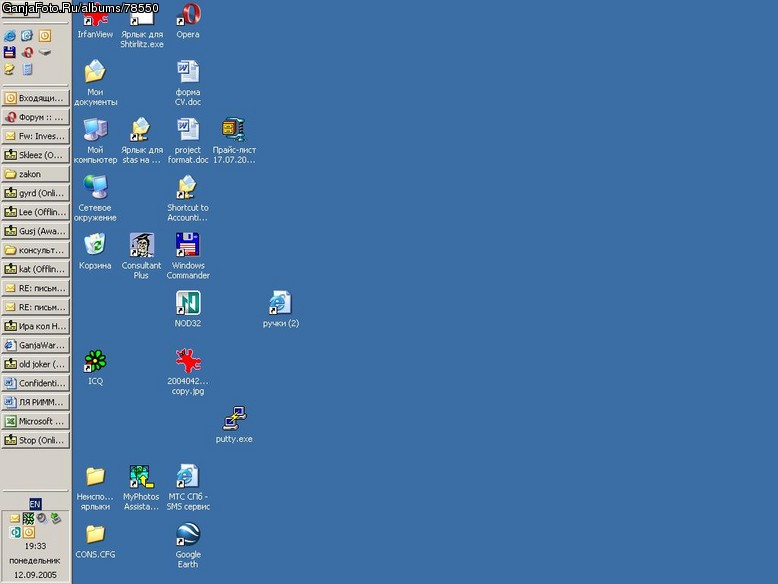Open the Stop (Onli... chat window
The width and height of the screenshot is (778, 584).
pyautogui.click(x=36, y=441)
